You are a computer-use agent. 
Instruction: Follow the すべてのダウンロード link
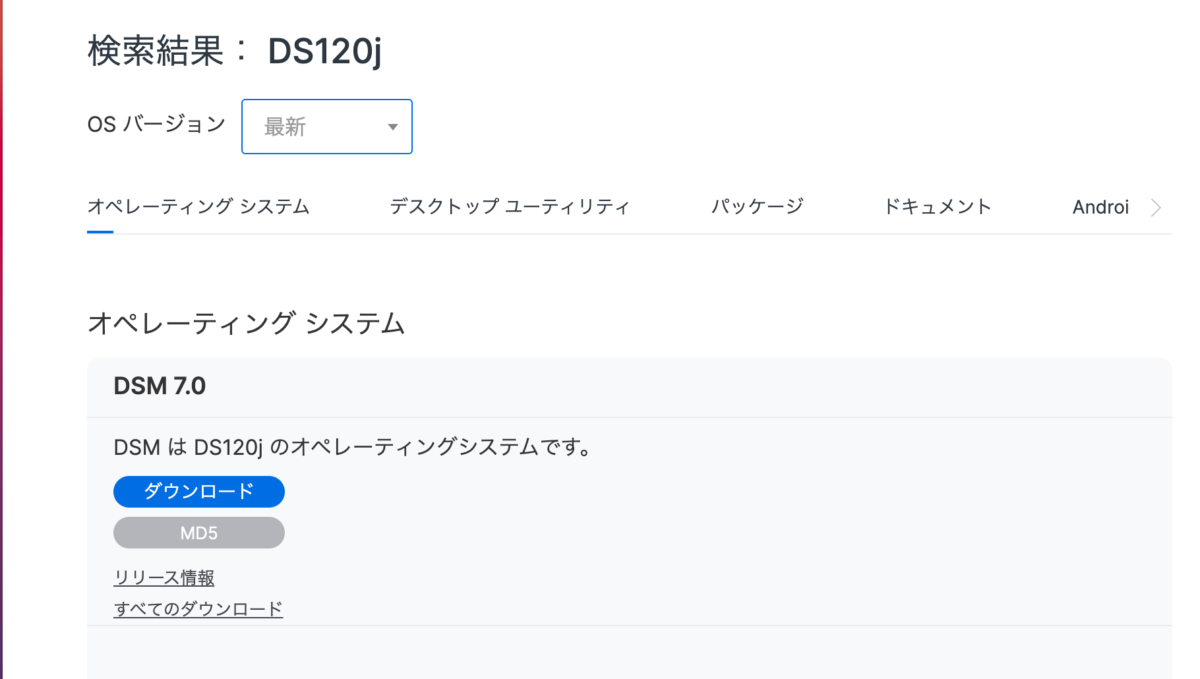(x=198, y=609)
